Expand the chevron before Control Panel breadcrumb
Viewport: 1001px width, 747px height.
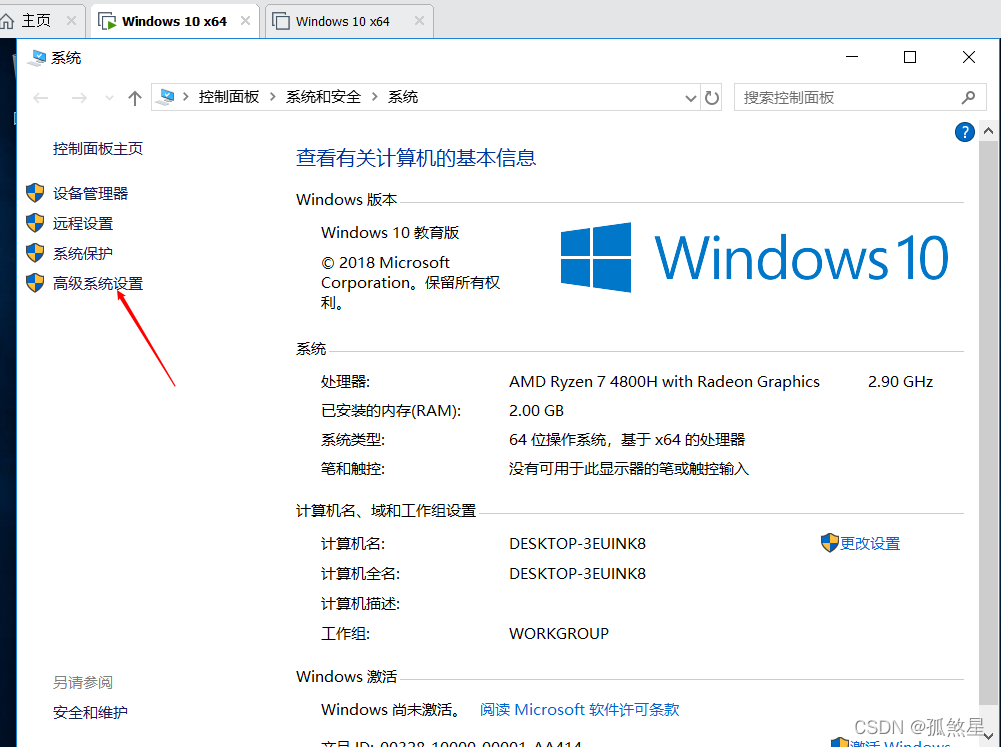click(186, 97)
